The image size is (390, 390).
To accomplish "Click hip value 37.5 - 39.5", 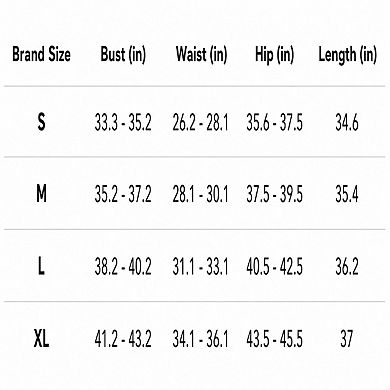I will (275, 194).
